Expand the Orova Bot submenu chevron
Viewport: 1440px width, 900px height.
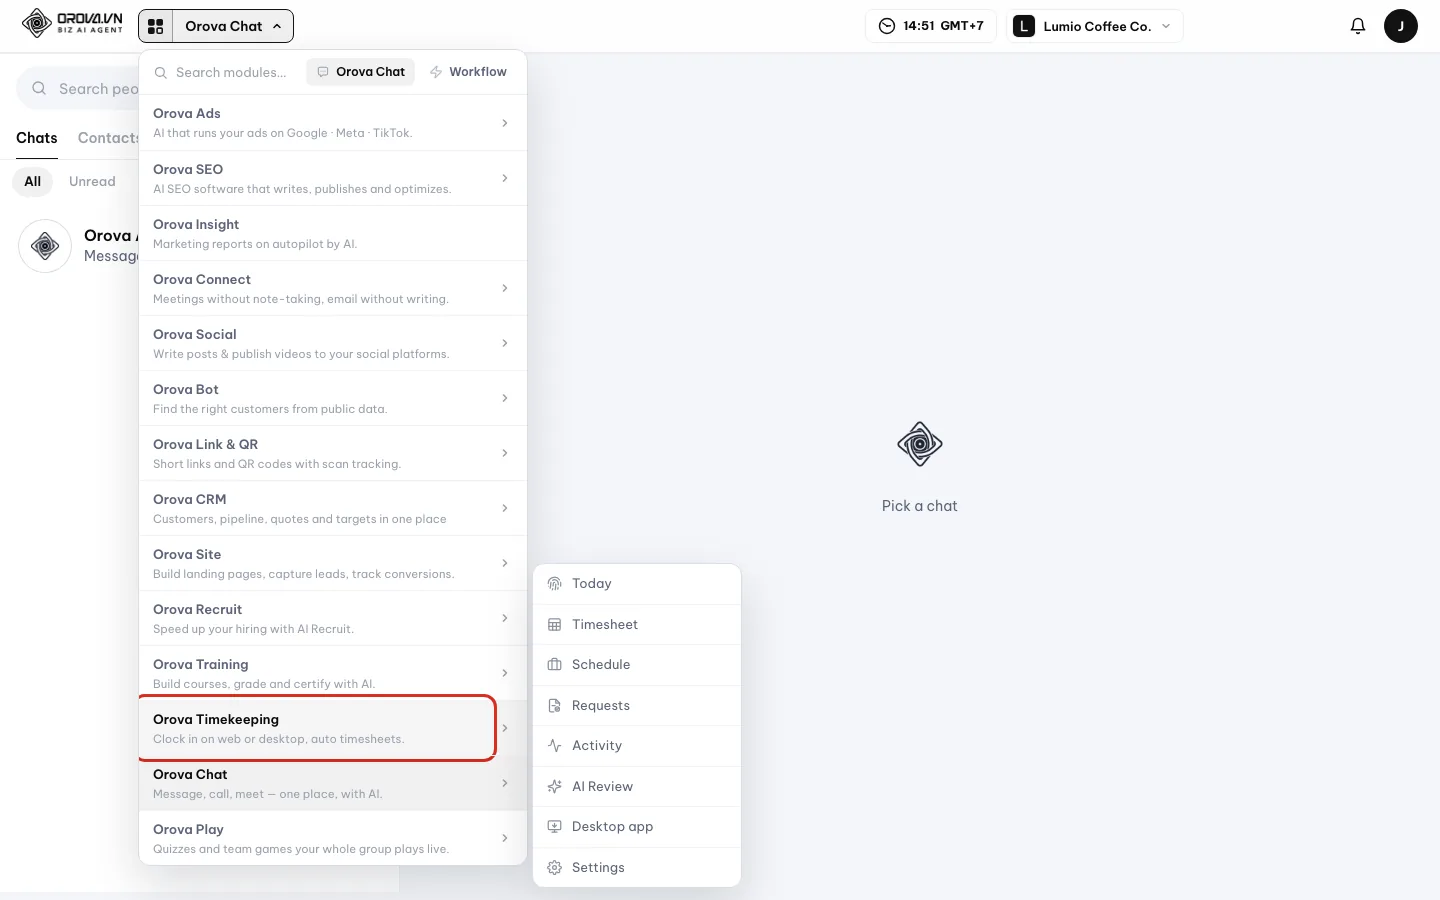505,398
